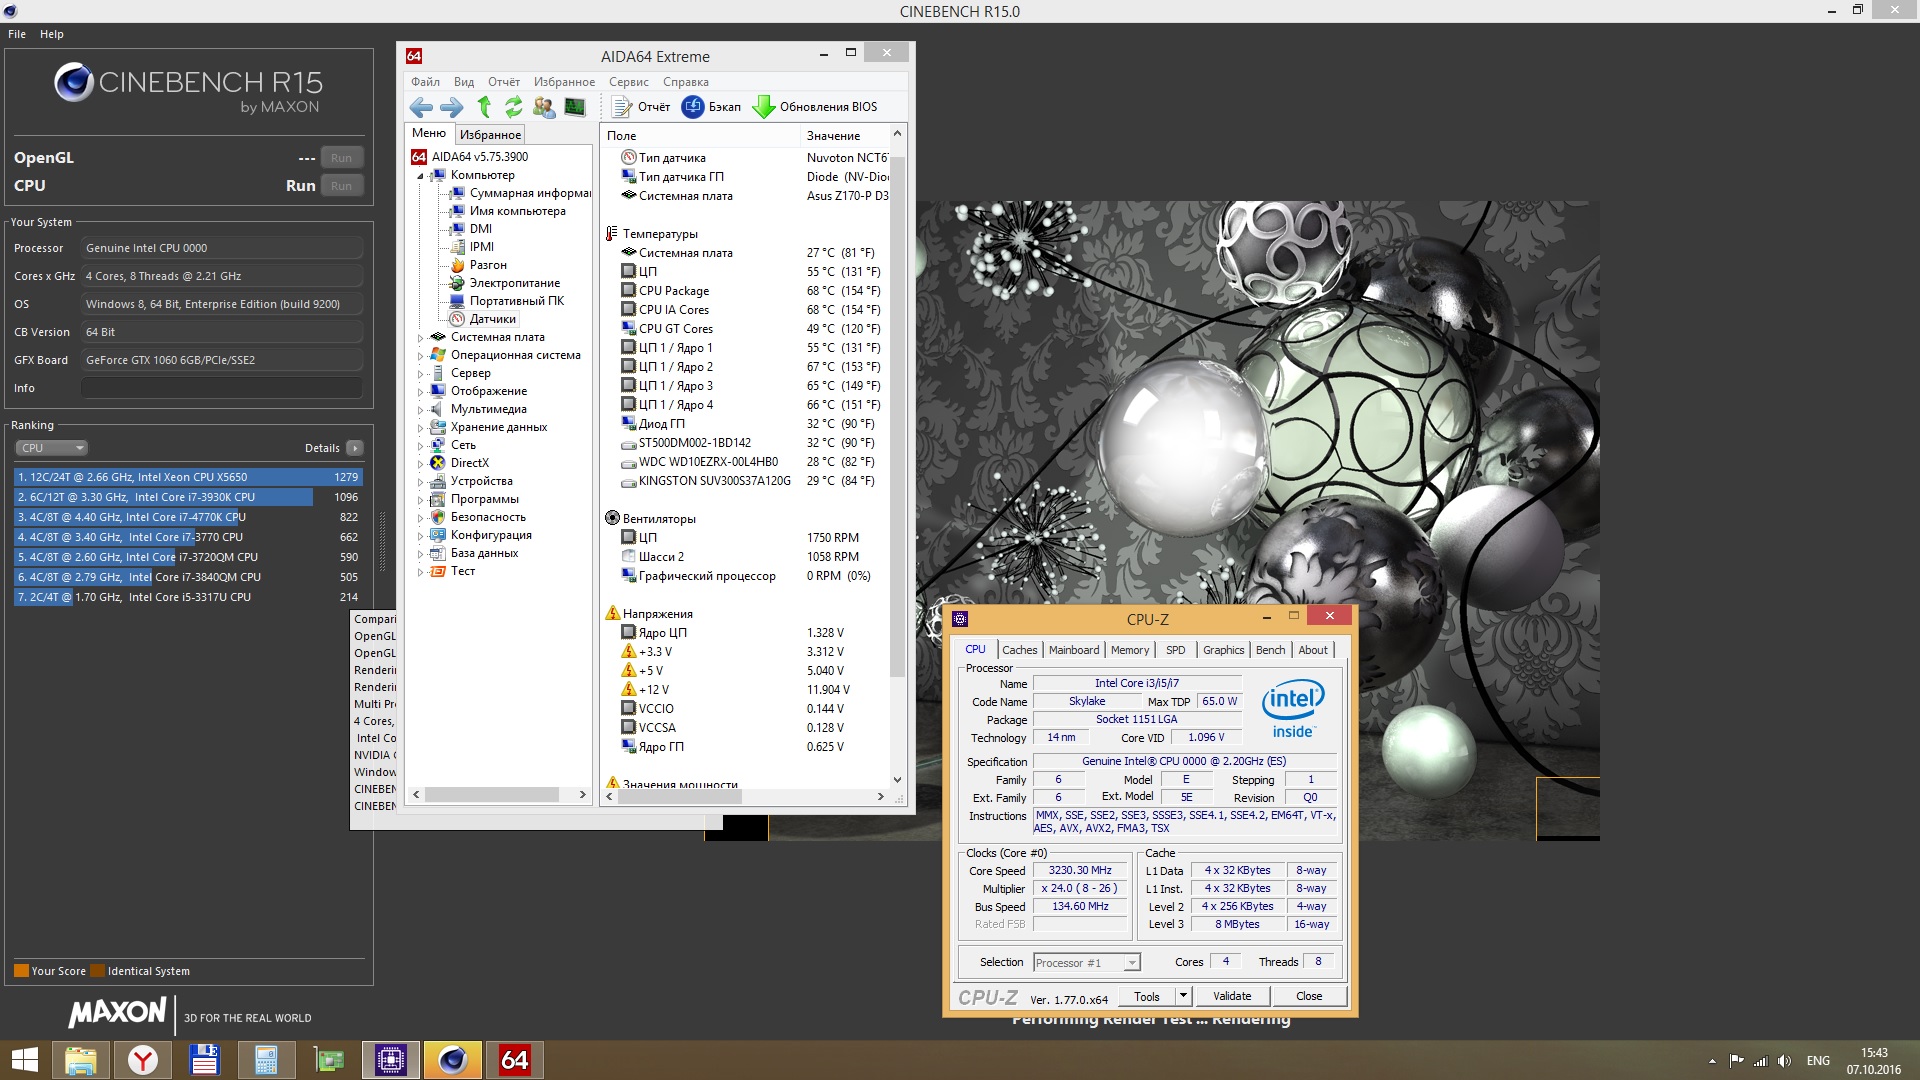
Task: Switch to the CPU-Z Memory tab
Action: pyautogui.click(x=1129, y=650)
